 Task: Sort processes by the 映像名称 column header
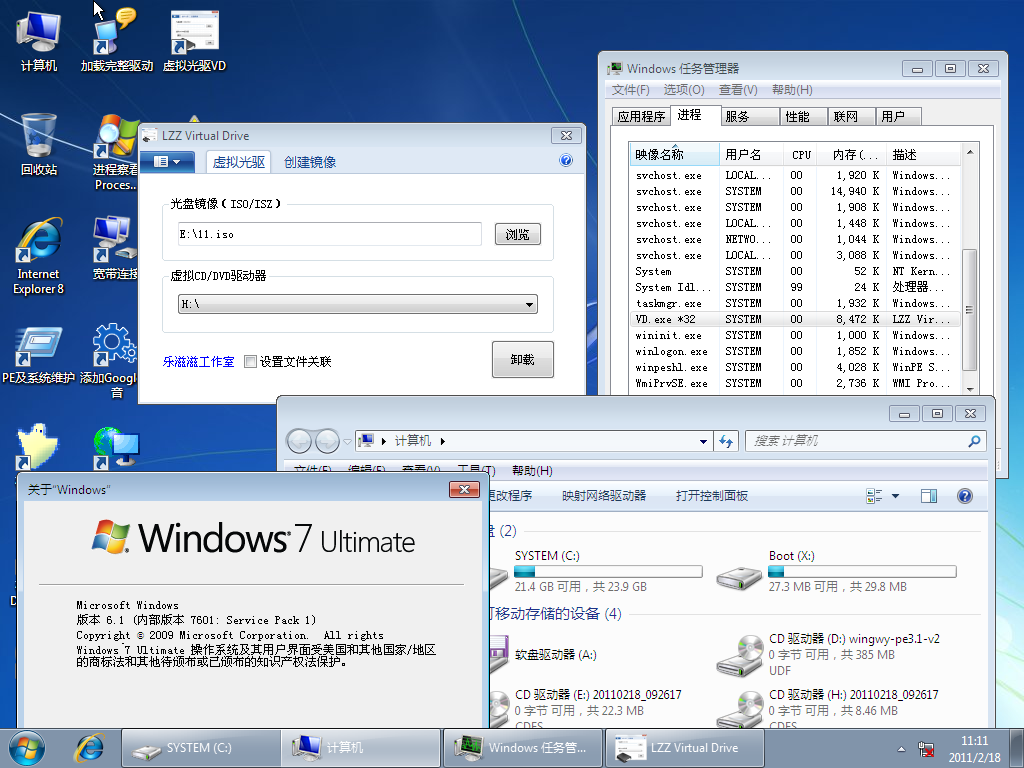(674, 155)
